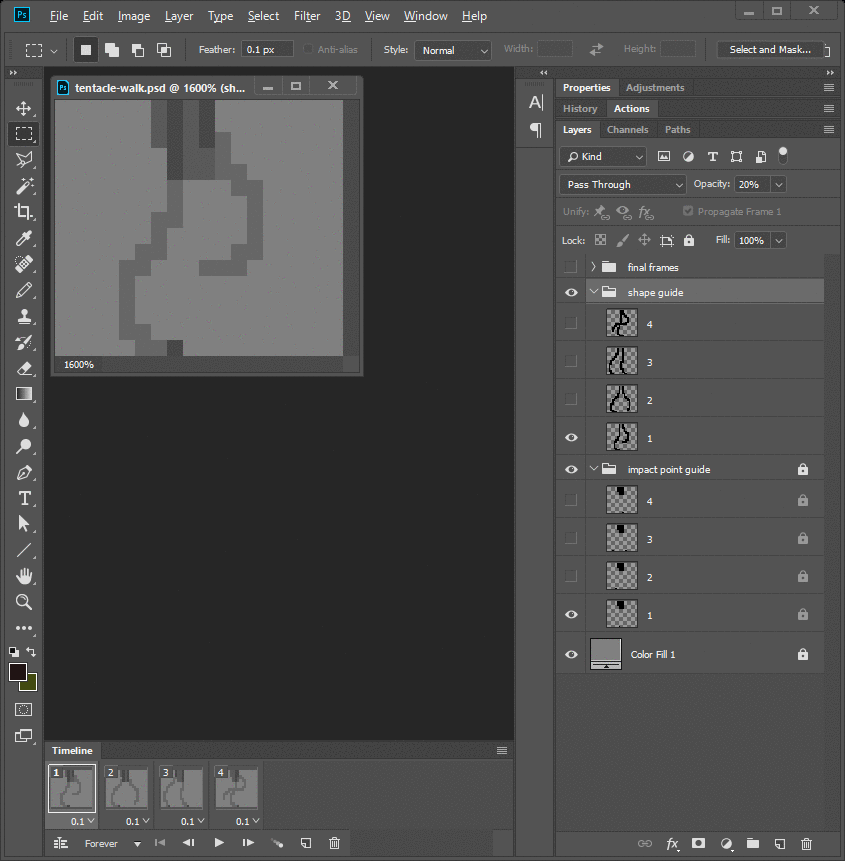
Task: Click the Create new layer icon
Action: click(780, 844)
